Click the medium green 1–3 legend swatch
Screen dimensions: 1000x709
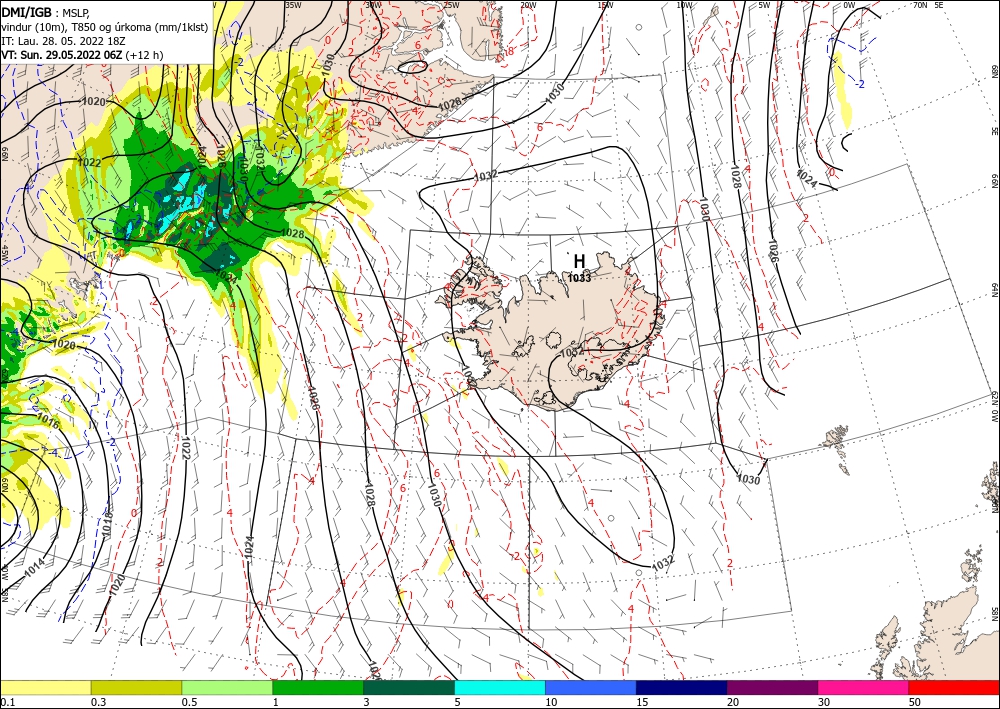pyautogui.click(x=318, y=687)
